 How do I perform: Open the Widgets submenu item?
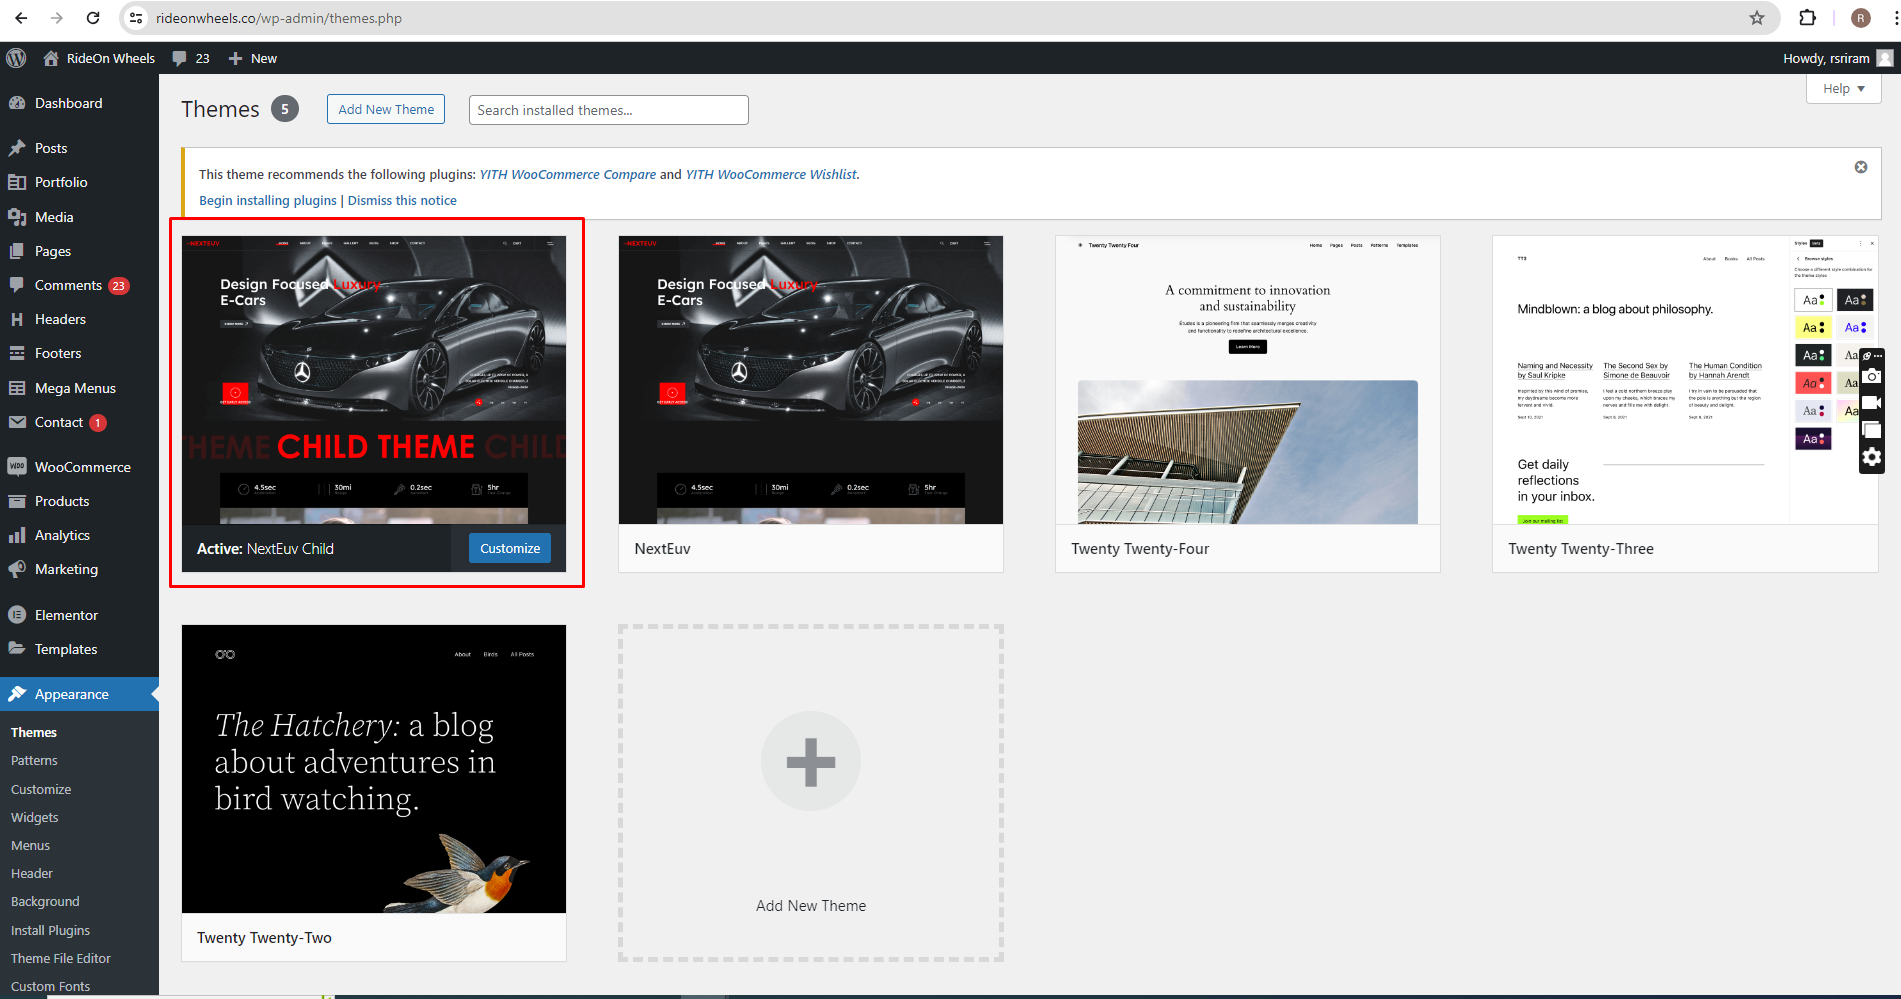(35, 817)
